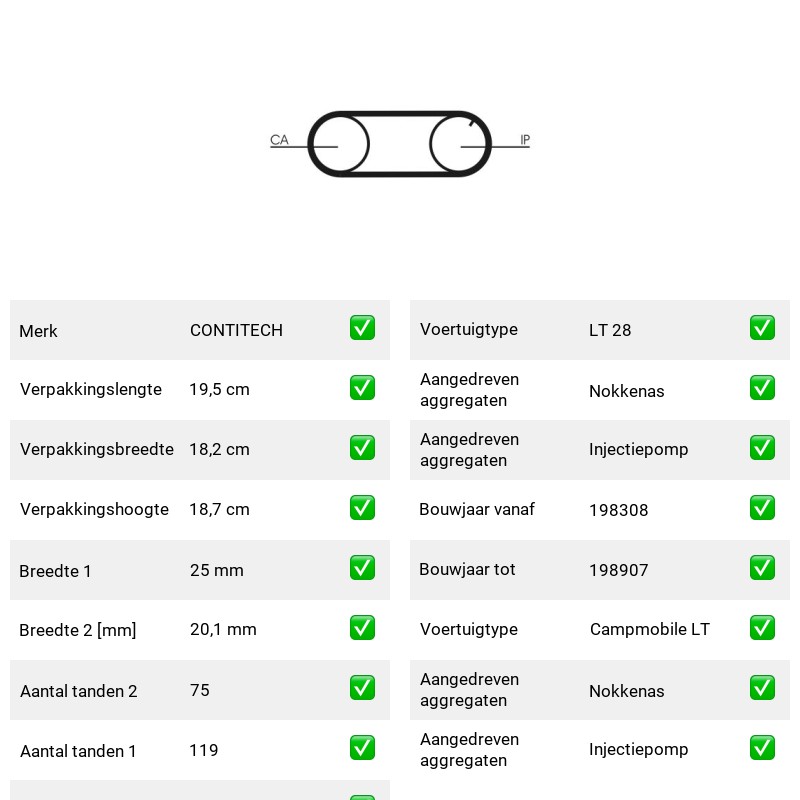Click the Voertuigtype label beside Campmobile LT
This screenshot has width=800, height=800.
[x=468, y=629]
